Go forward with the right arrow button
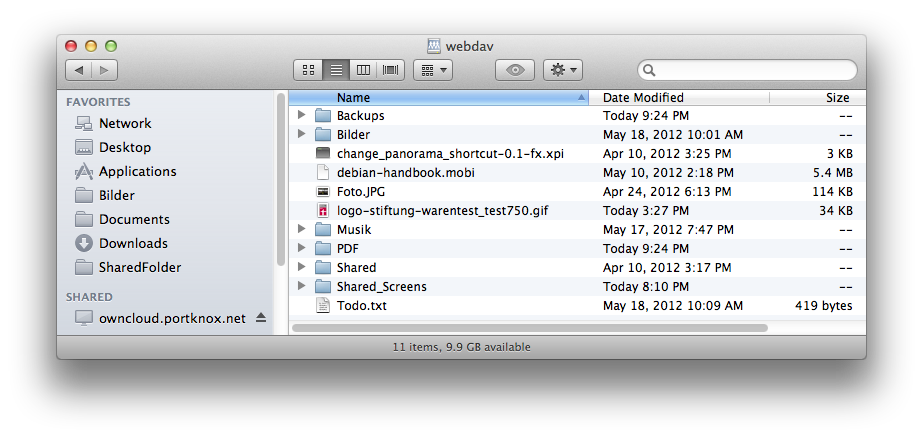Screen dimensions: 923x438 [104, 70]
